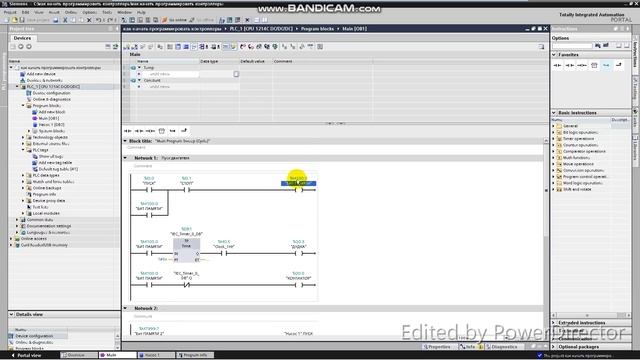The image size is (640, 360).
Task: Click Add new tag table
Action: pyautogui.click(x=55, y=162)
